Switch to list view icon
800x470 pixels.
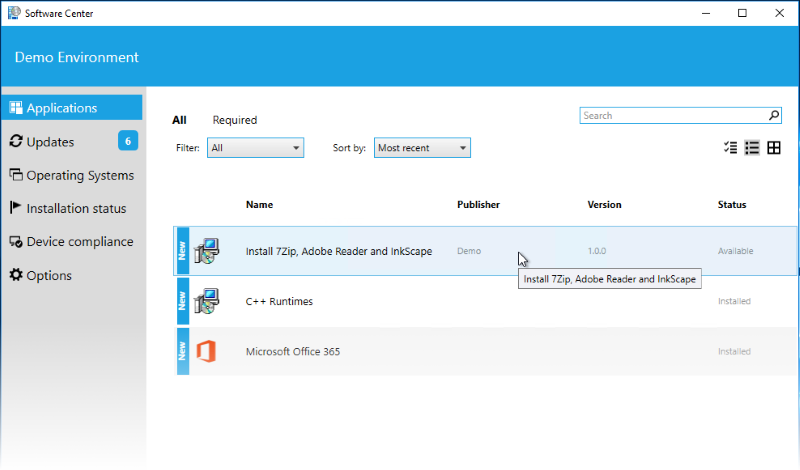(752, 148)
